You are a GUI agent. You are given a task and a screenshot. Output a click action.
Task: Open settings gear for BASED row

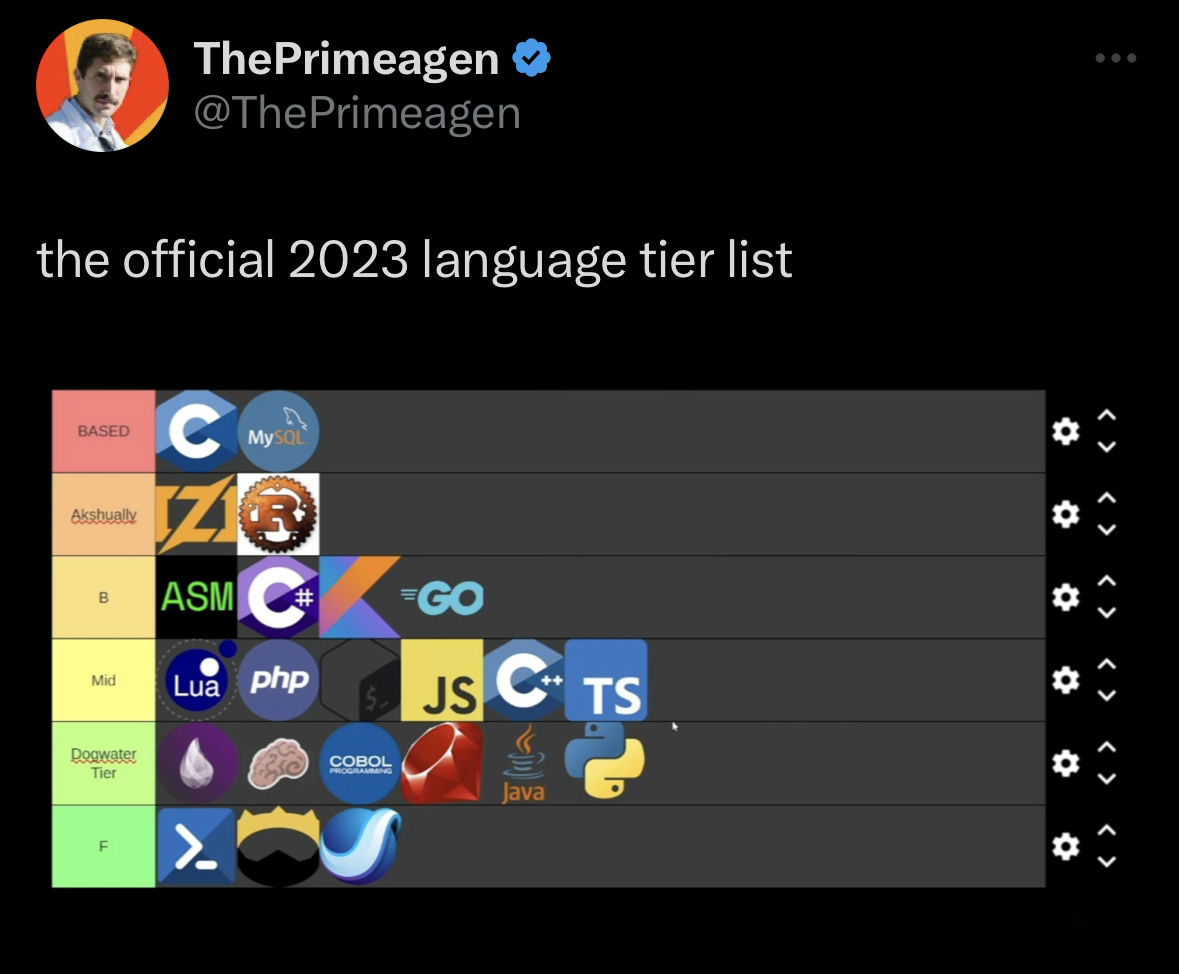[1065, 431]
